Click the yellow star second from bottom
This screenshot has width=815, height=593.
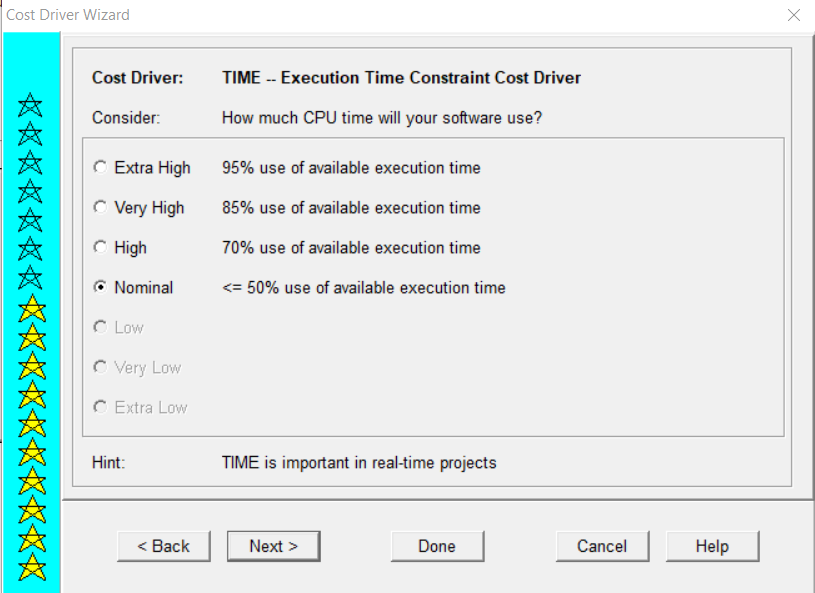(x=32, y=538)
